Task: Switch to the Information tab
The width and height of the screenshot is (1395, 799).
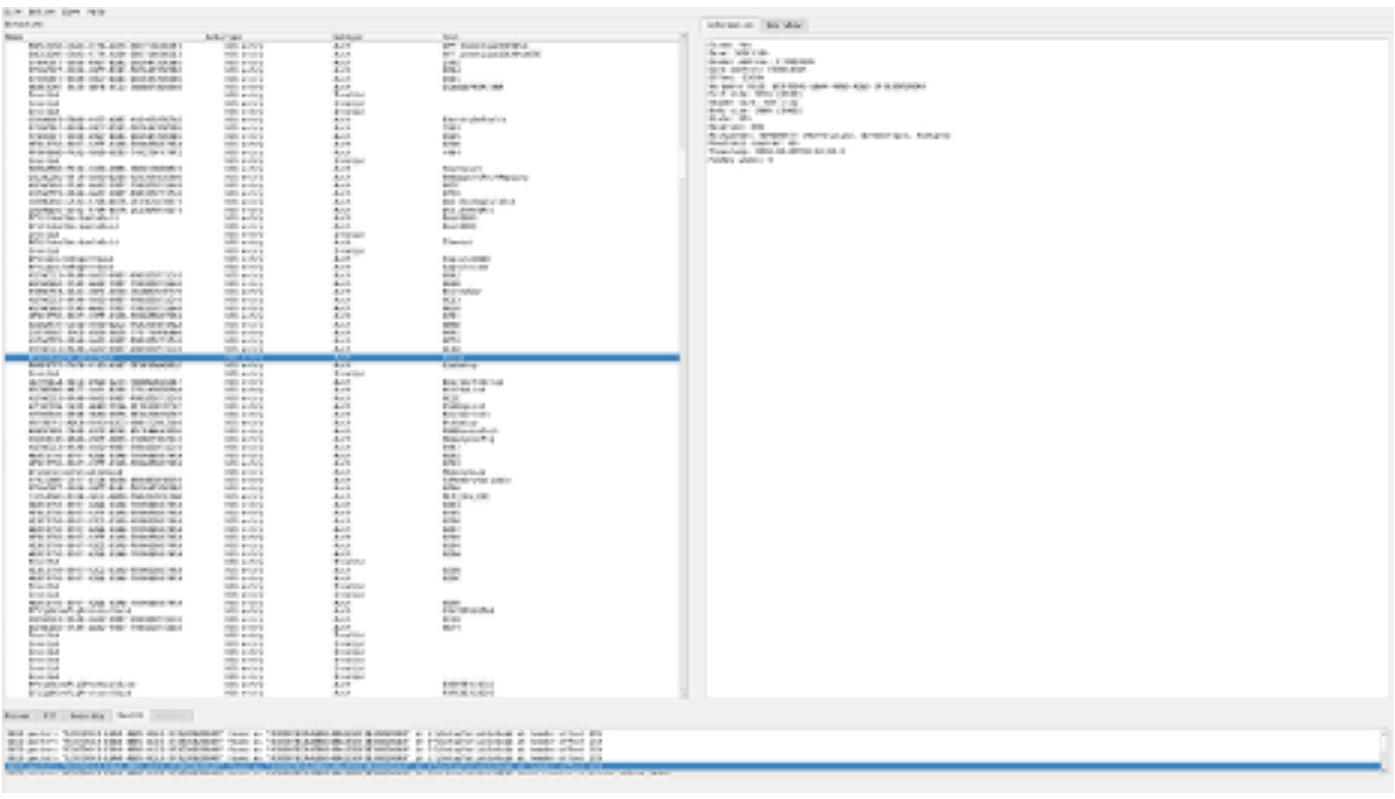Action: 729,24
